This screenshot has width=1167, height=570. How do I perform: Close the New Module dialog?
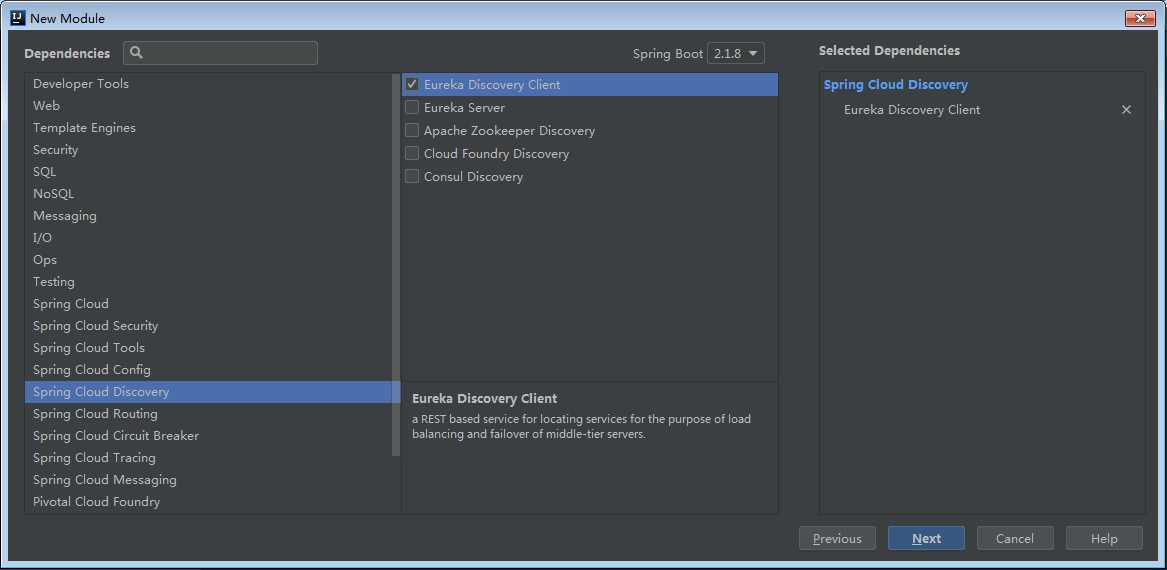click(x=1139, y=18)
